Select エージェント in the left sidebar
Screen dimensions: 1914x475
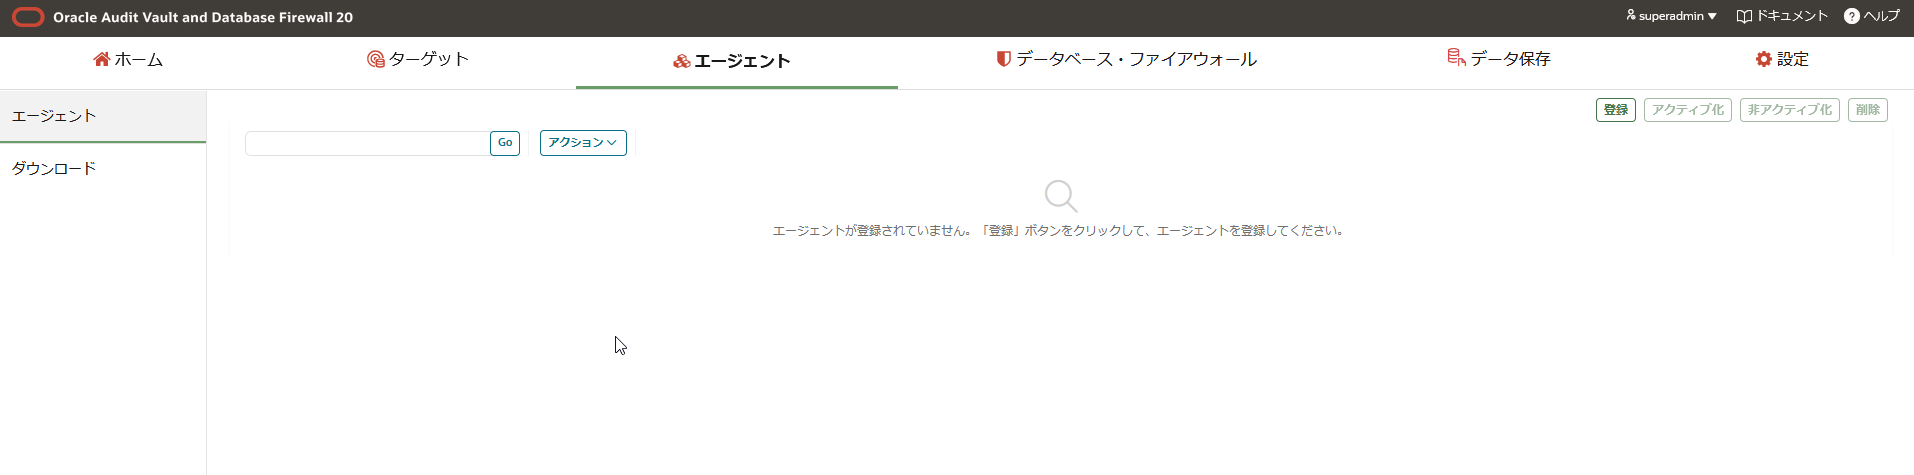[x=103, y=116]
